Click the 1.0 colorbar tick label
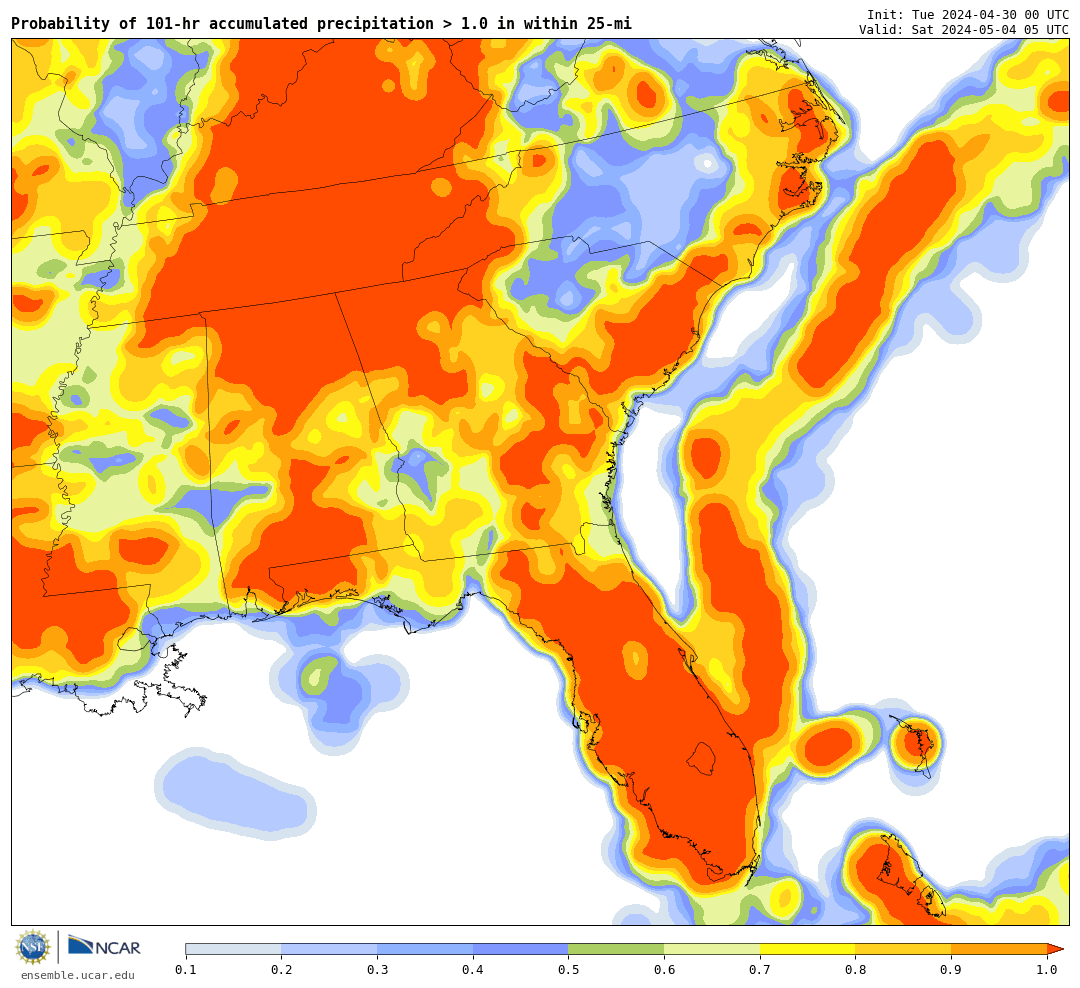Screen dimensions: 1080x988 click(x=1047, y=970)
